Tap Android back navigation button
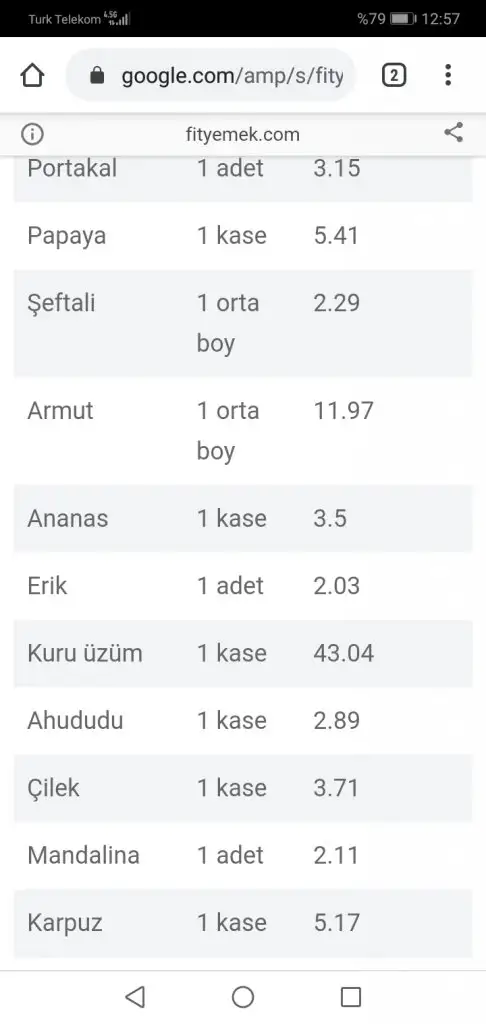Image resolution: width=486 pixels, height=1024 pixels. coord(135,997)
